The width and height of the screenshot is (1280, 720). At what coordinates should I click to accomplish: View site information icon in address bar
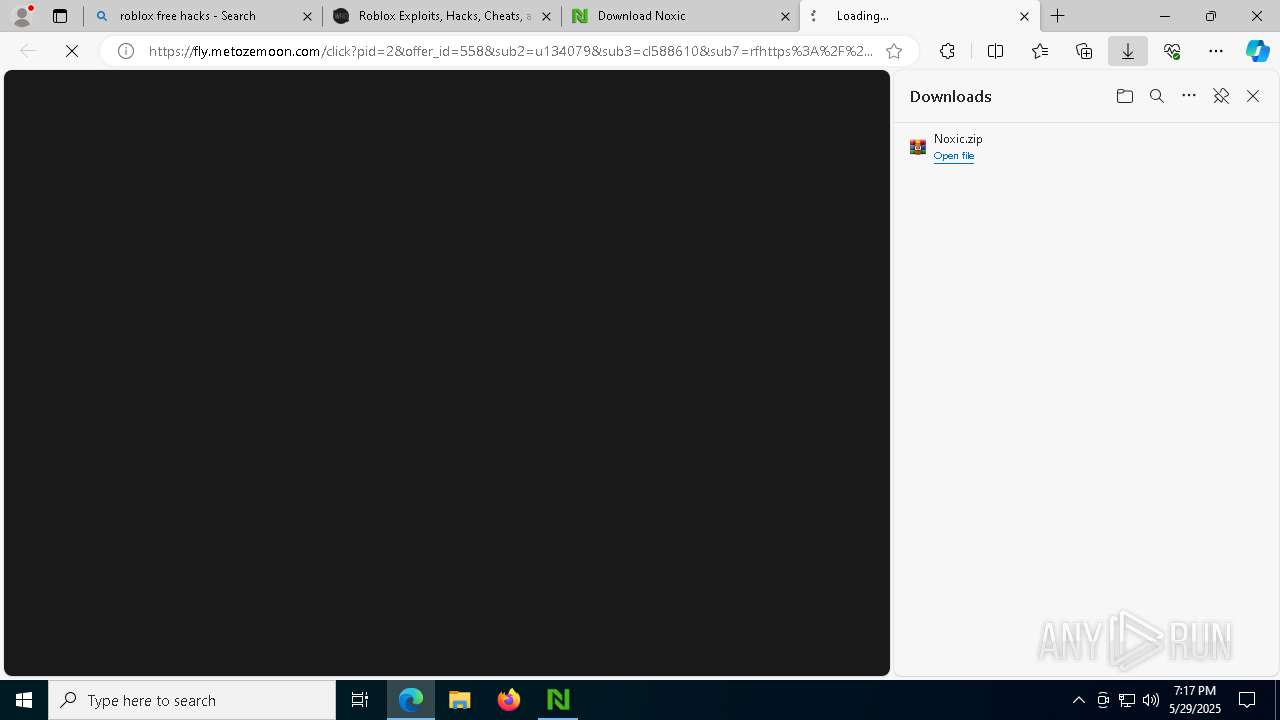click(x=126, y=51)
